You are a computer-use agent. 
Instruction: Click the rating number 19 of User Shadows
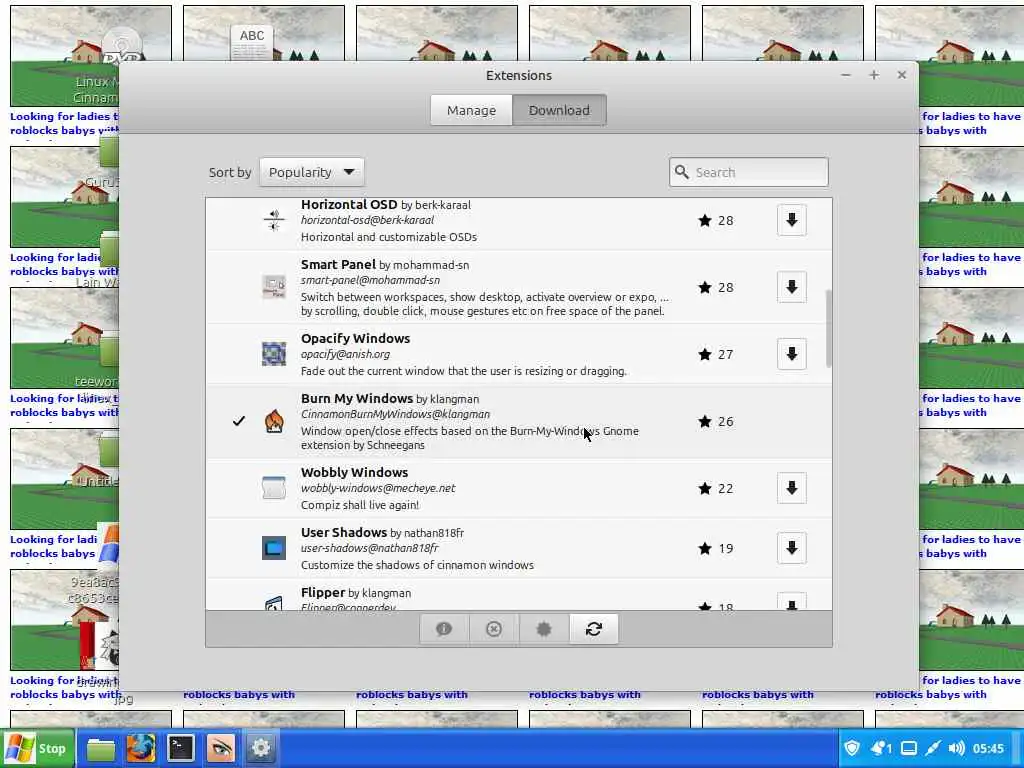pyautogui.click(x=726, y=548)
